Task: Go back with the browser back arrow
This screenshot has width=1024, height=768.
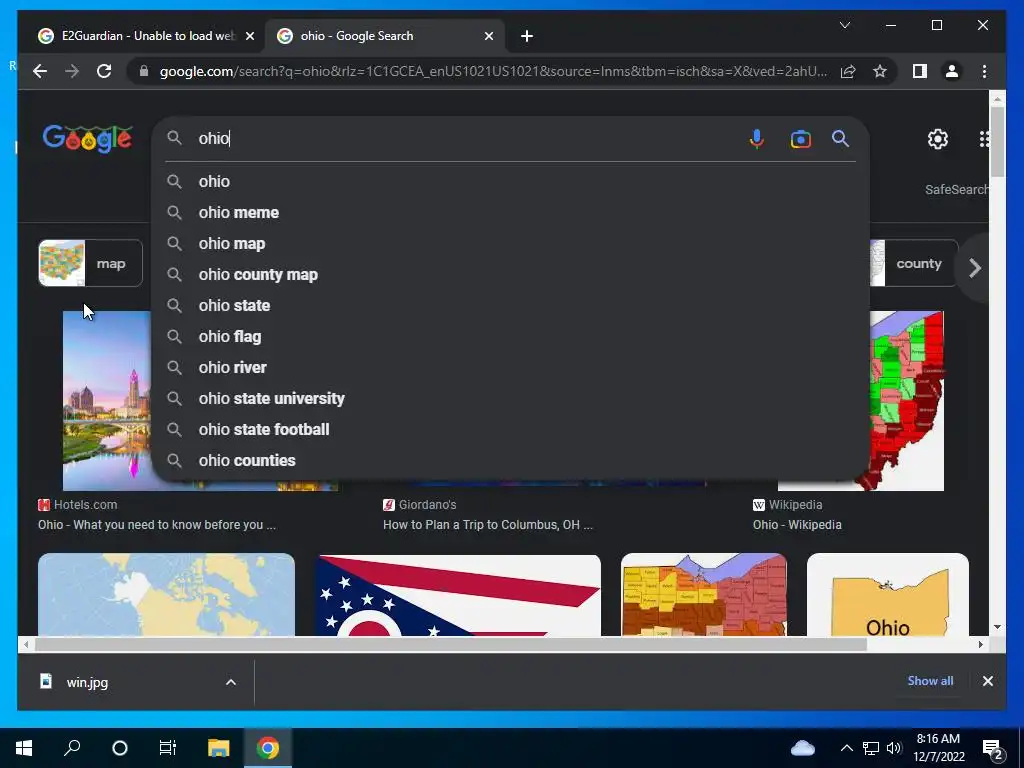Action: (40, 71)
